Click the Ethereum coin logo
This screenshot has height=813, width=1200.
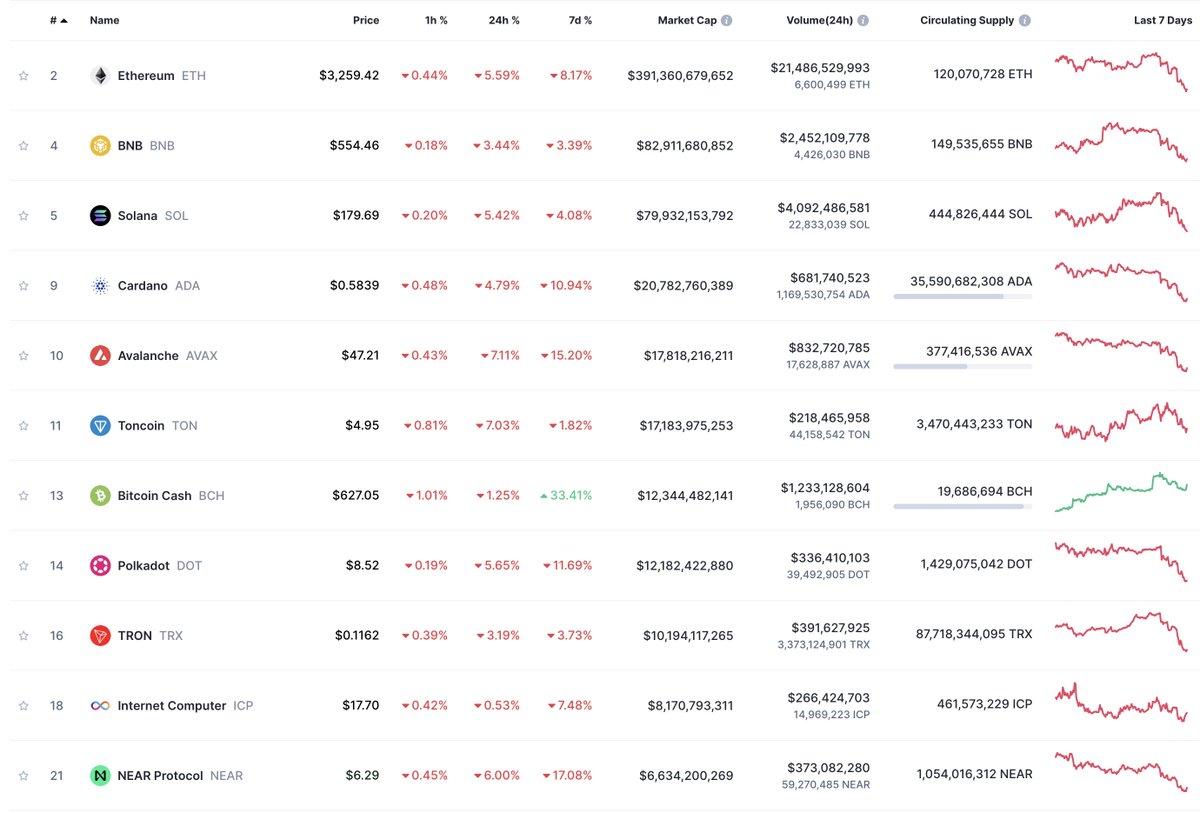tap(100, 76)
